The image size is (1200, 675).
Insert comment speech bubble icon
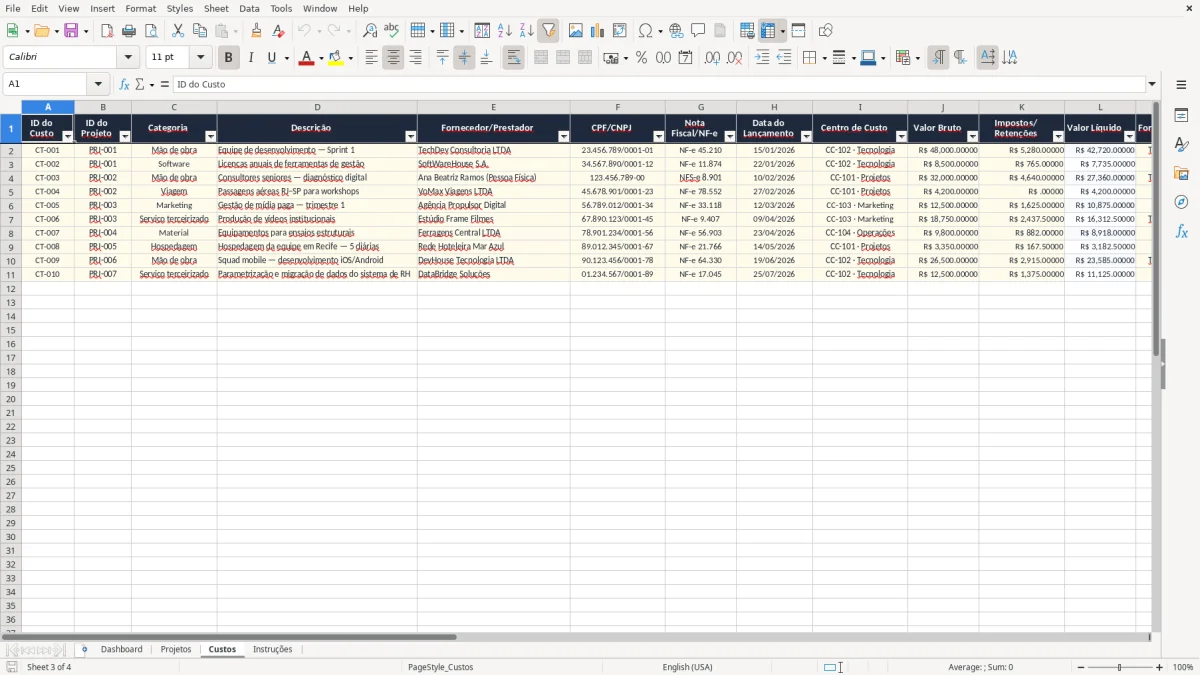click(x=698, y=31)
